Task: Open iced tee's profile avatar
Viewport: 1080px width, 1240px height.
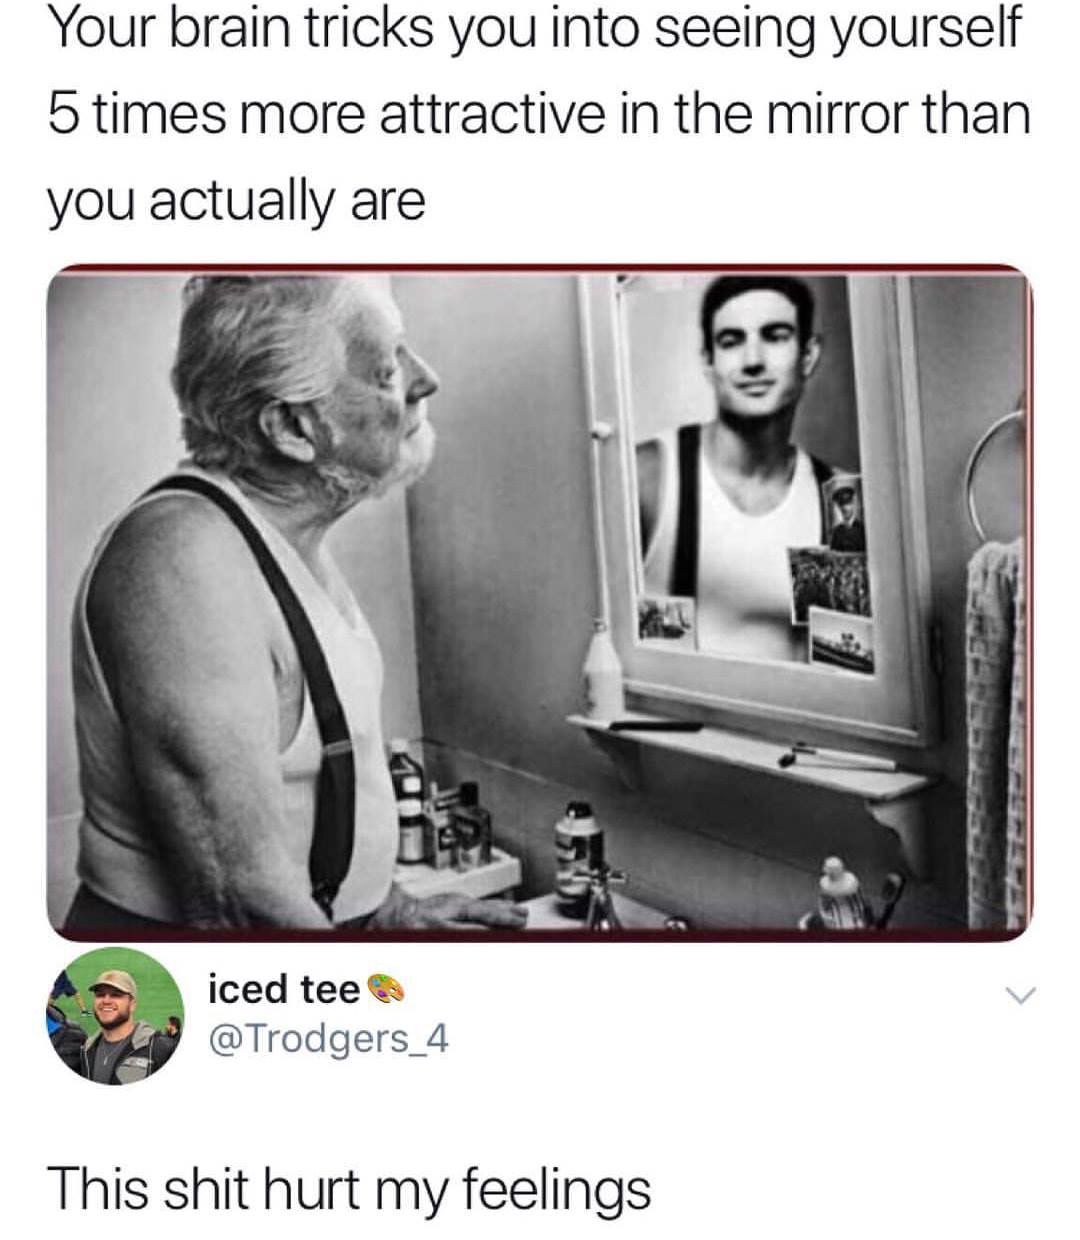Action: click(111, 1016)
